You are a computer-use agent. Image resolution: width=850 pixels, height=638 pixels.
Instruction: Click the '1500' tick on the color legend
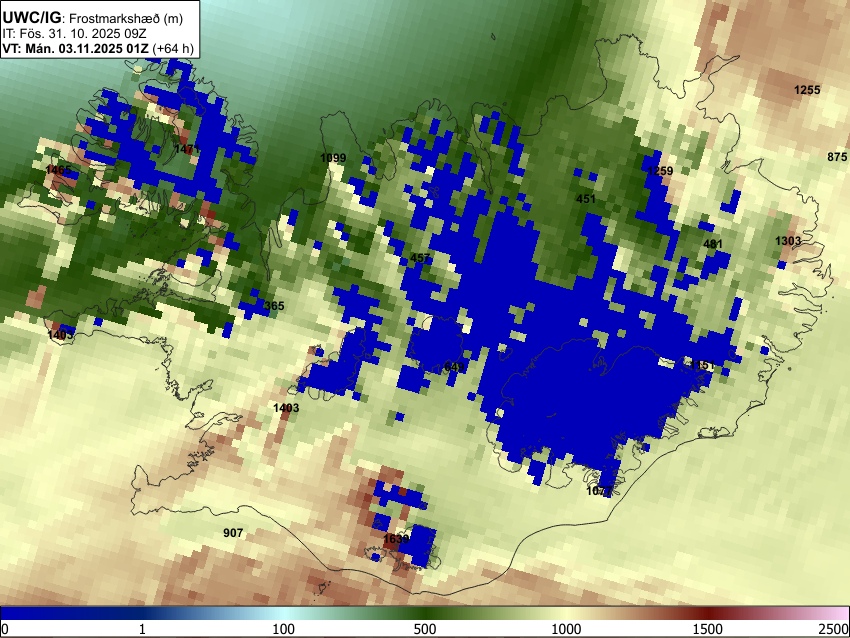[x=708, y=629]
